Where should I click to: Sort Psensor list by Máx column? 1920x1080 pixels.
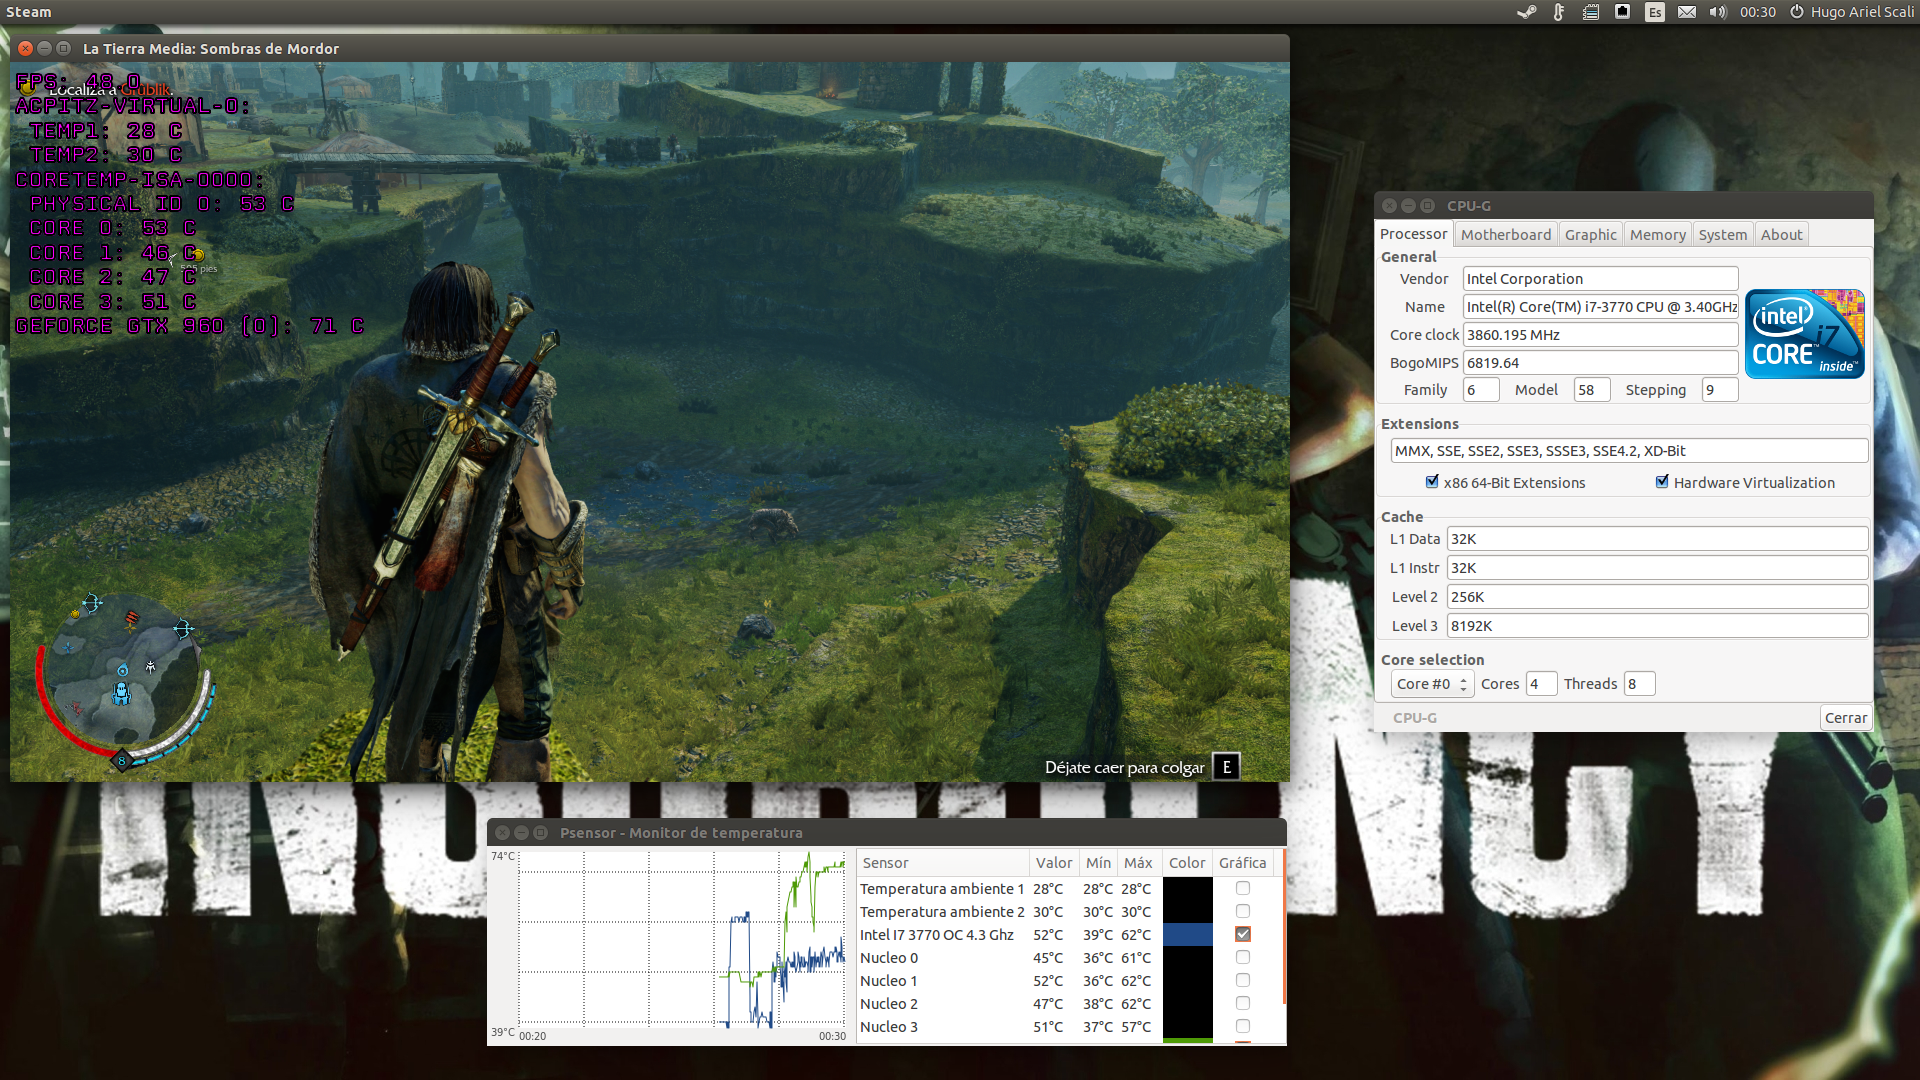pos(1138,863)
